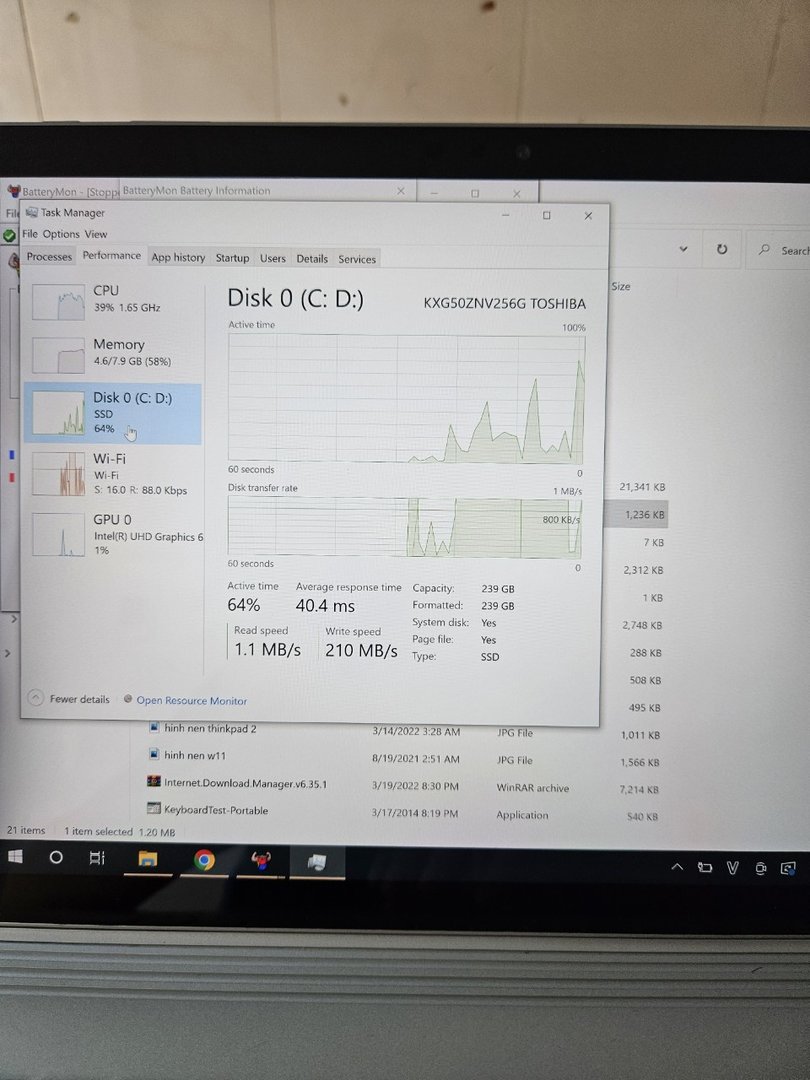Click the Open Resource Monitor link

tap(191, 701)
